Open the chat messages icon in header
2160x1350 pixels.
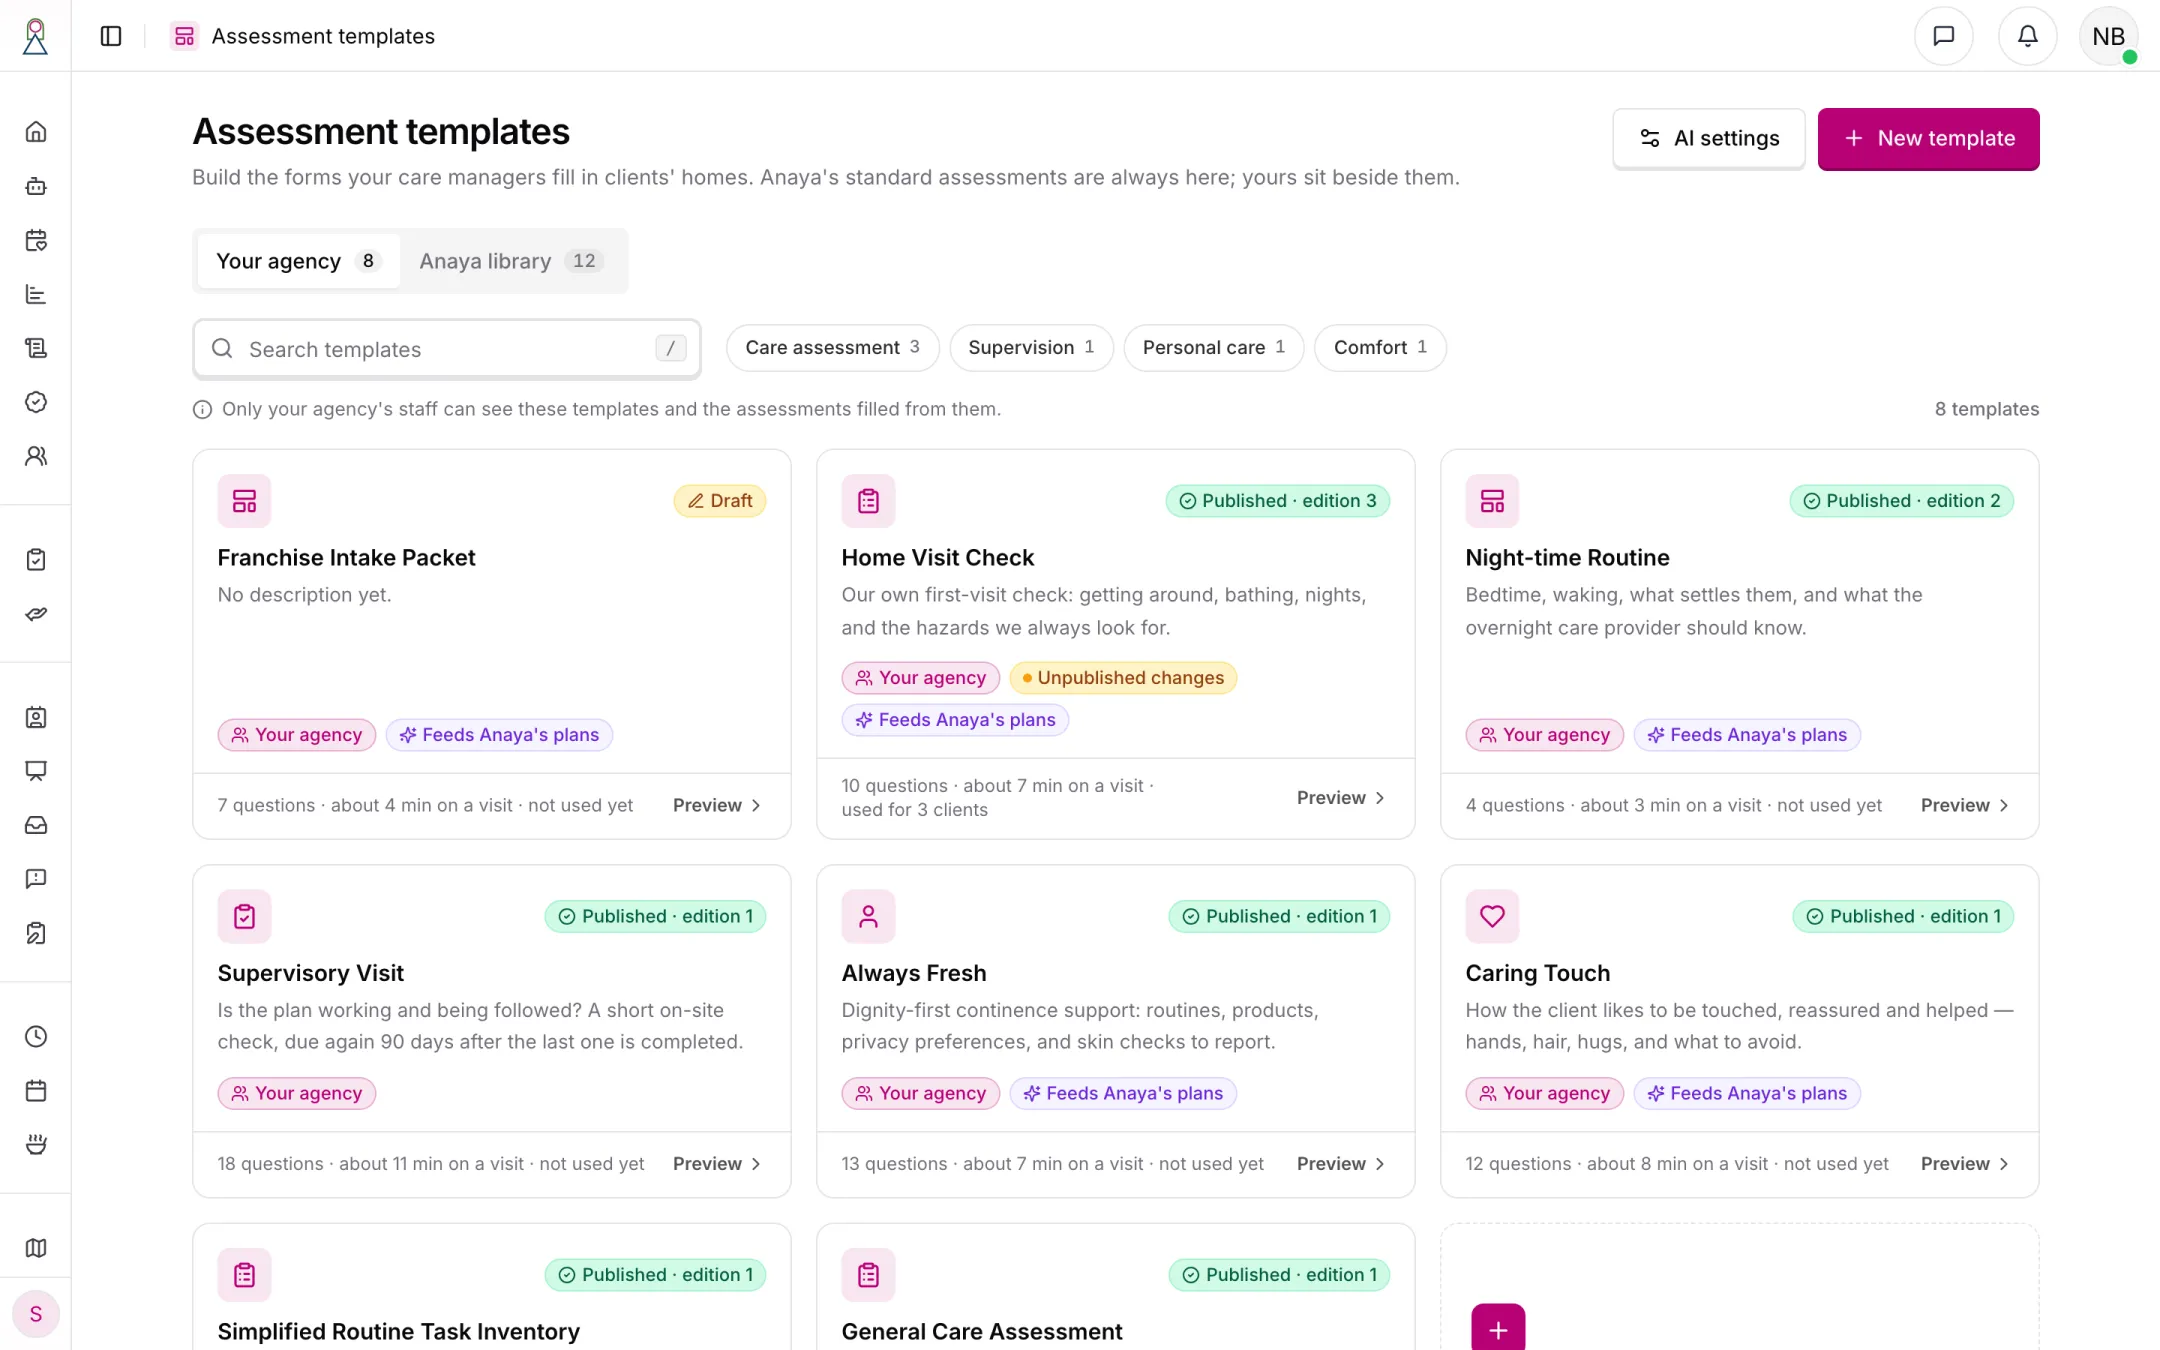[1943, 36]
